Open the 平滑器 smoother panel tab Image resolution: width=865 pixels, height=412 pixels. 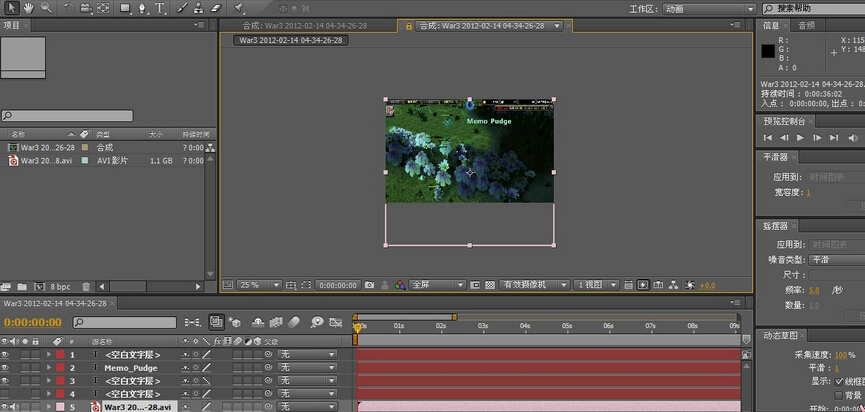[x=776, y=157]
